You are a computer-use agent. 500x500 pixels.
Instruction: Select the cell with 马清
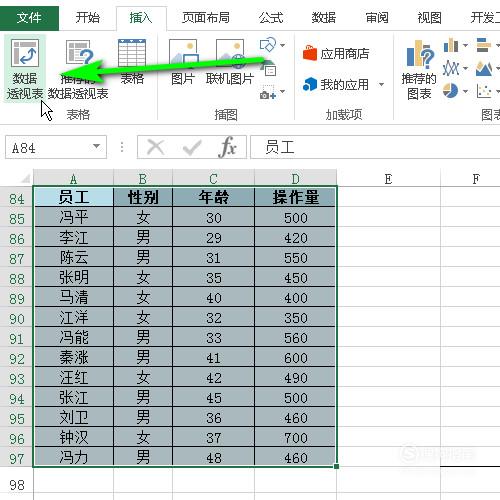[x=74, y=297]
